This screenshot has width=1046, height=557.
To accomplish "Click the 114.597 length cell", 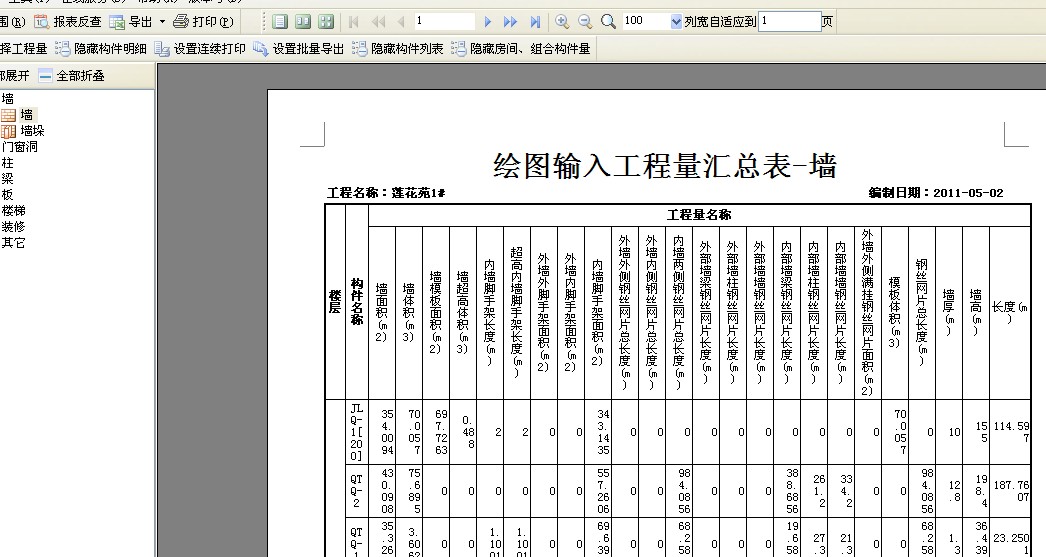I will pos(1011,432).
